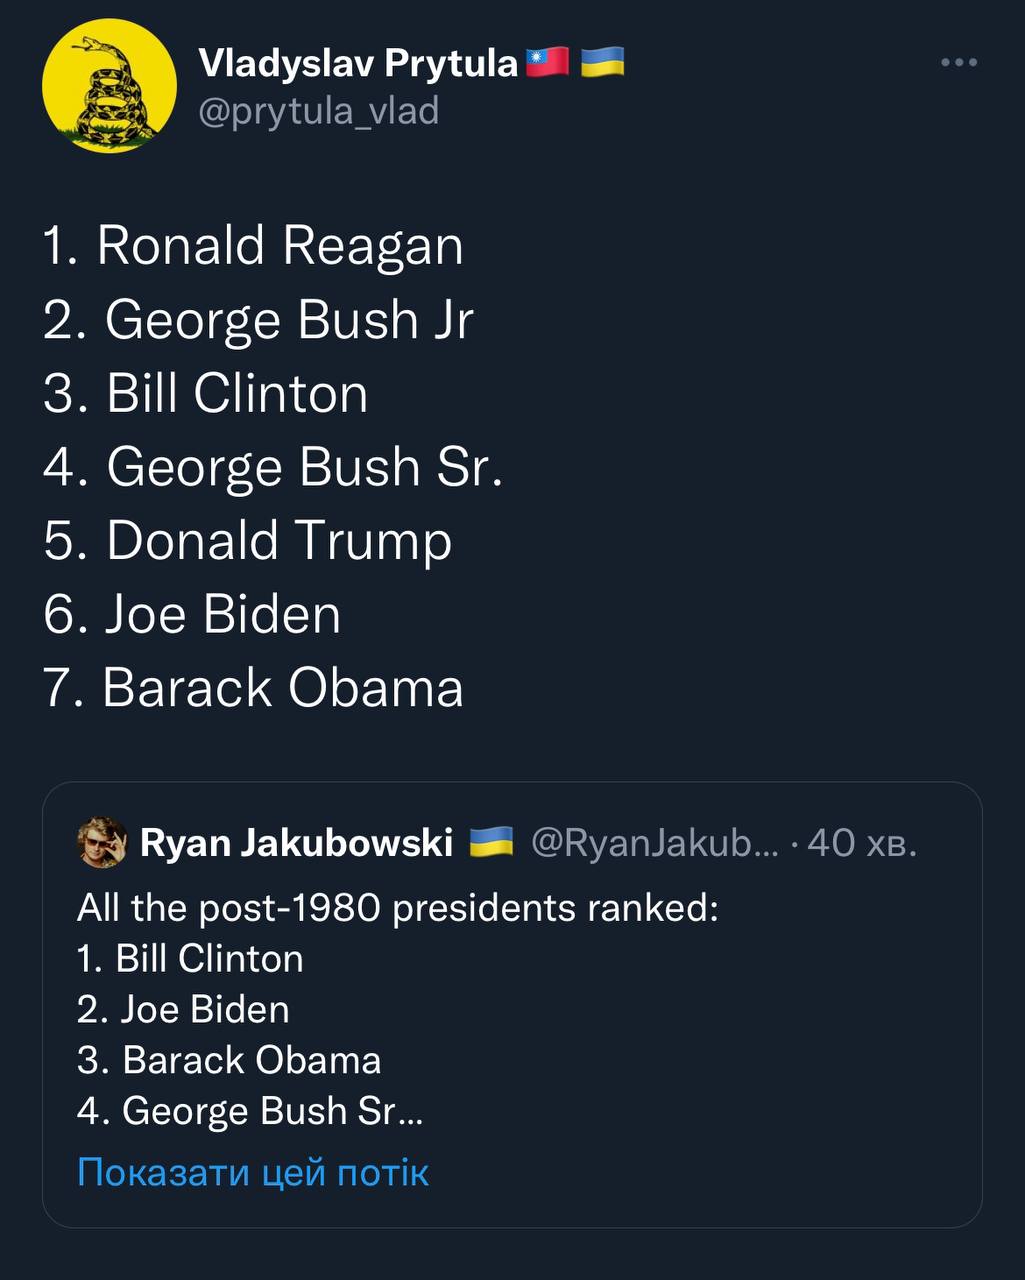Image resolution: width=1025 pixels, height=1280 pixels.
Task: Open quoted tweet via "All the post-1980 presidents ranked"
Action: 397,908
